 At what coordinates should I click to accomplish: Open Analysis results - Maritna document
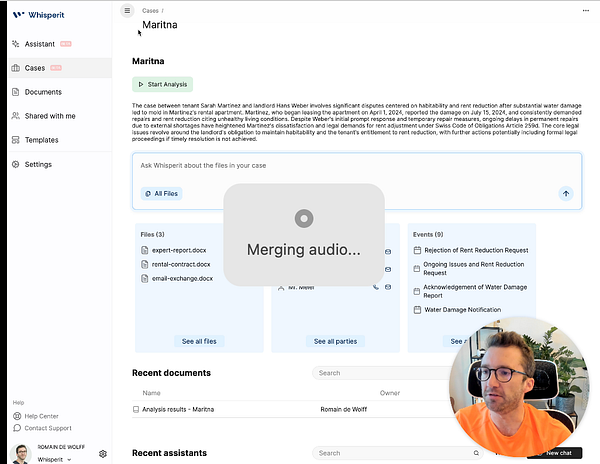(178, 409)
